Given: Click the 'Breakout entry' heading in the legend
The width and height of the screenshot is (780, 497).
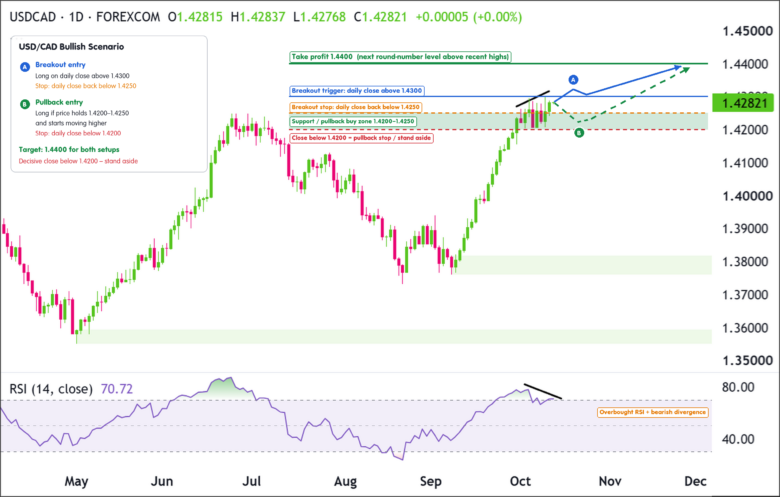Looking at the screenshot, I should click(60, 65).
